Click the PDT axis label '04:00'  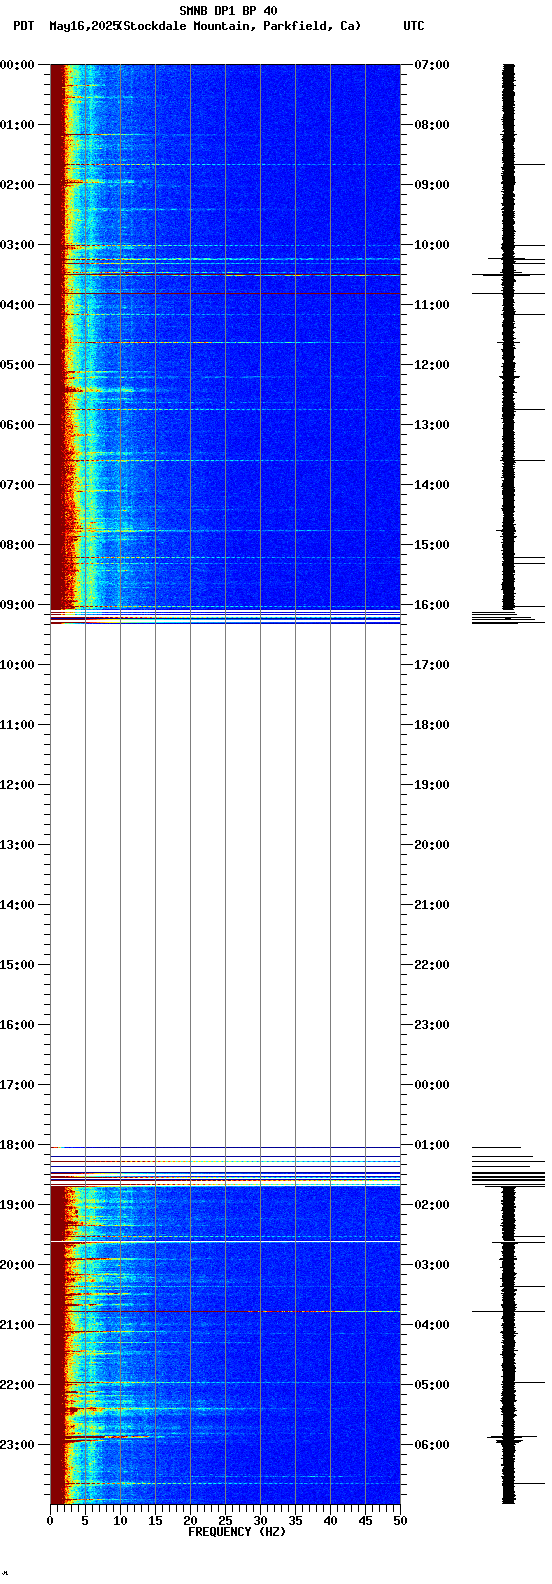[x=18, y=305]
